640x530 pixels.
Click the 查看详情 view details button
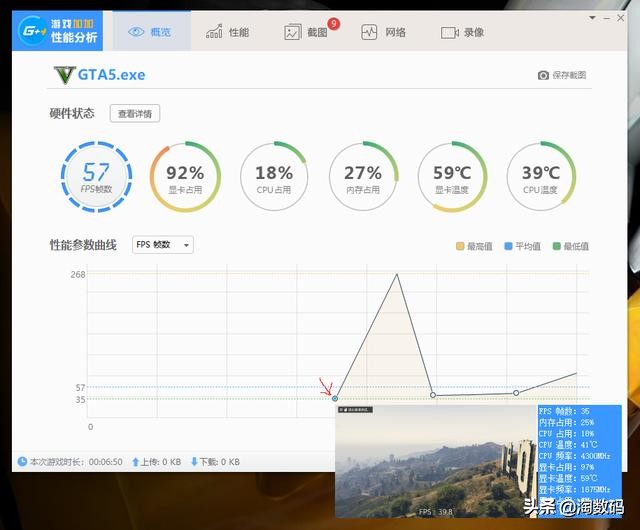[x=135, y=114]
